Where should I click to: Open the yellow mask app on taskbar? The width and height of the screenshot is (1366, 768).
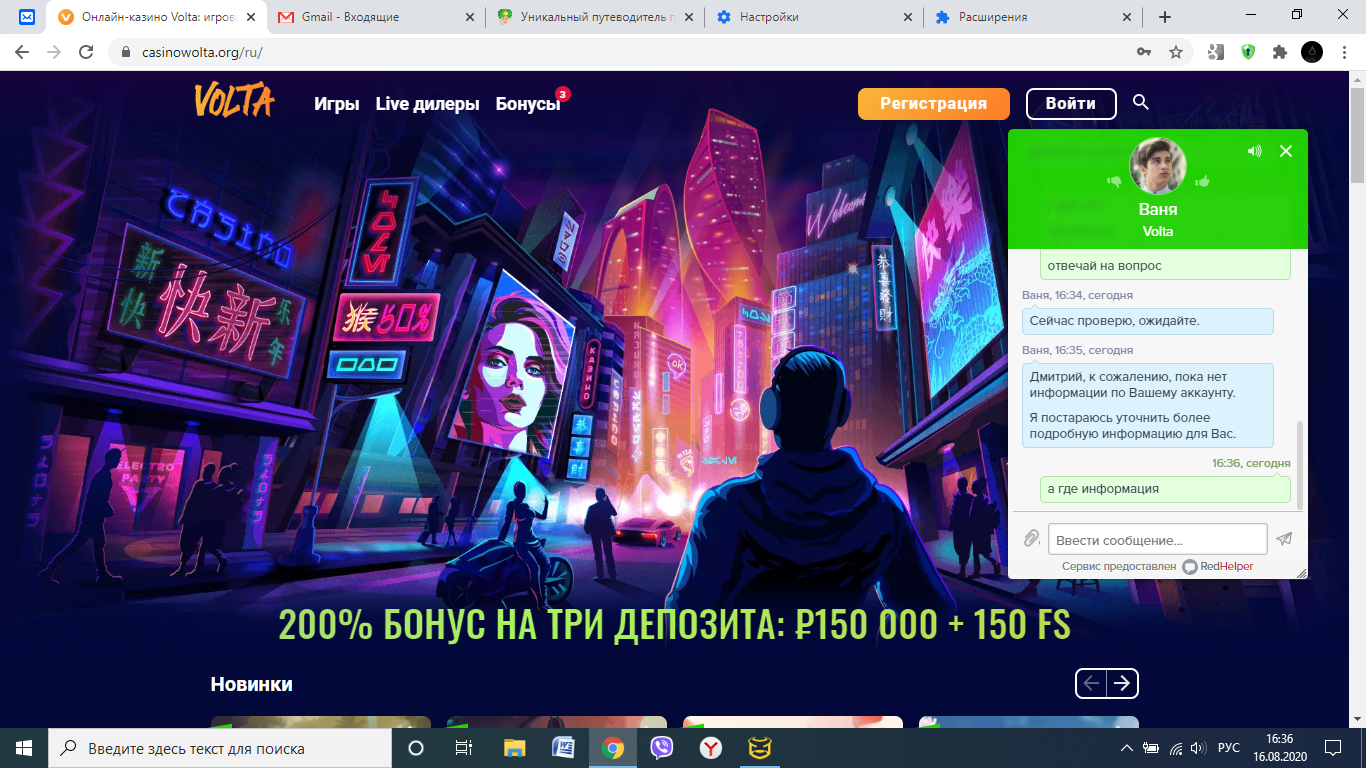coord(759,748)
